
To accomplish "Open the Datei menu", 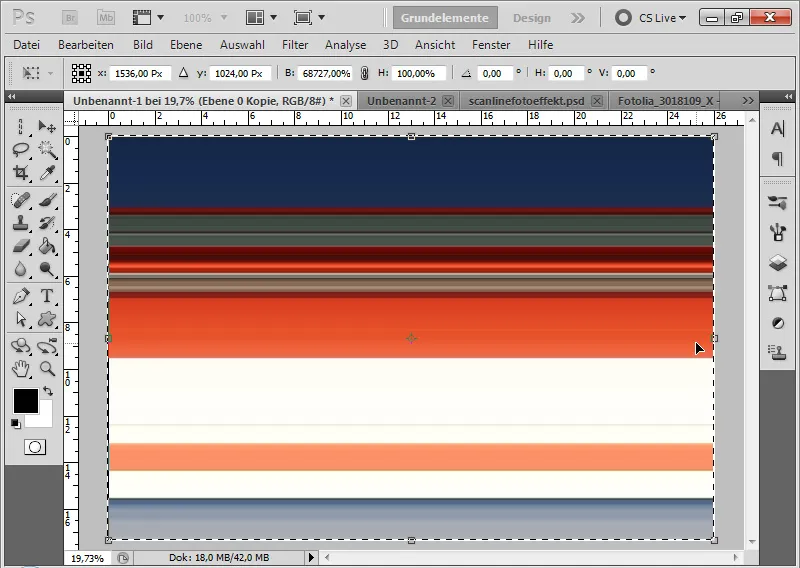I will tap(27, 45).
